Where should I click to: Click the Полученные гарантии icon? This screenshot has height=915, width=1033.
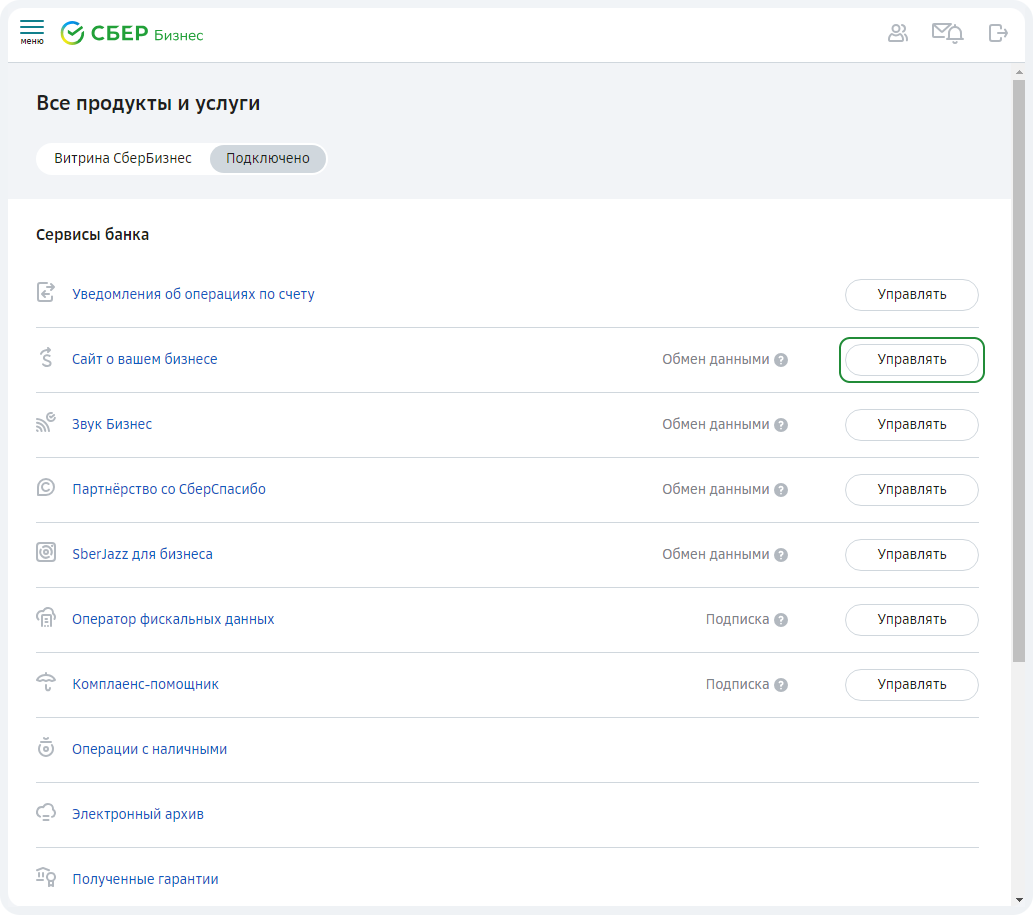tap(45, 877)
